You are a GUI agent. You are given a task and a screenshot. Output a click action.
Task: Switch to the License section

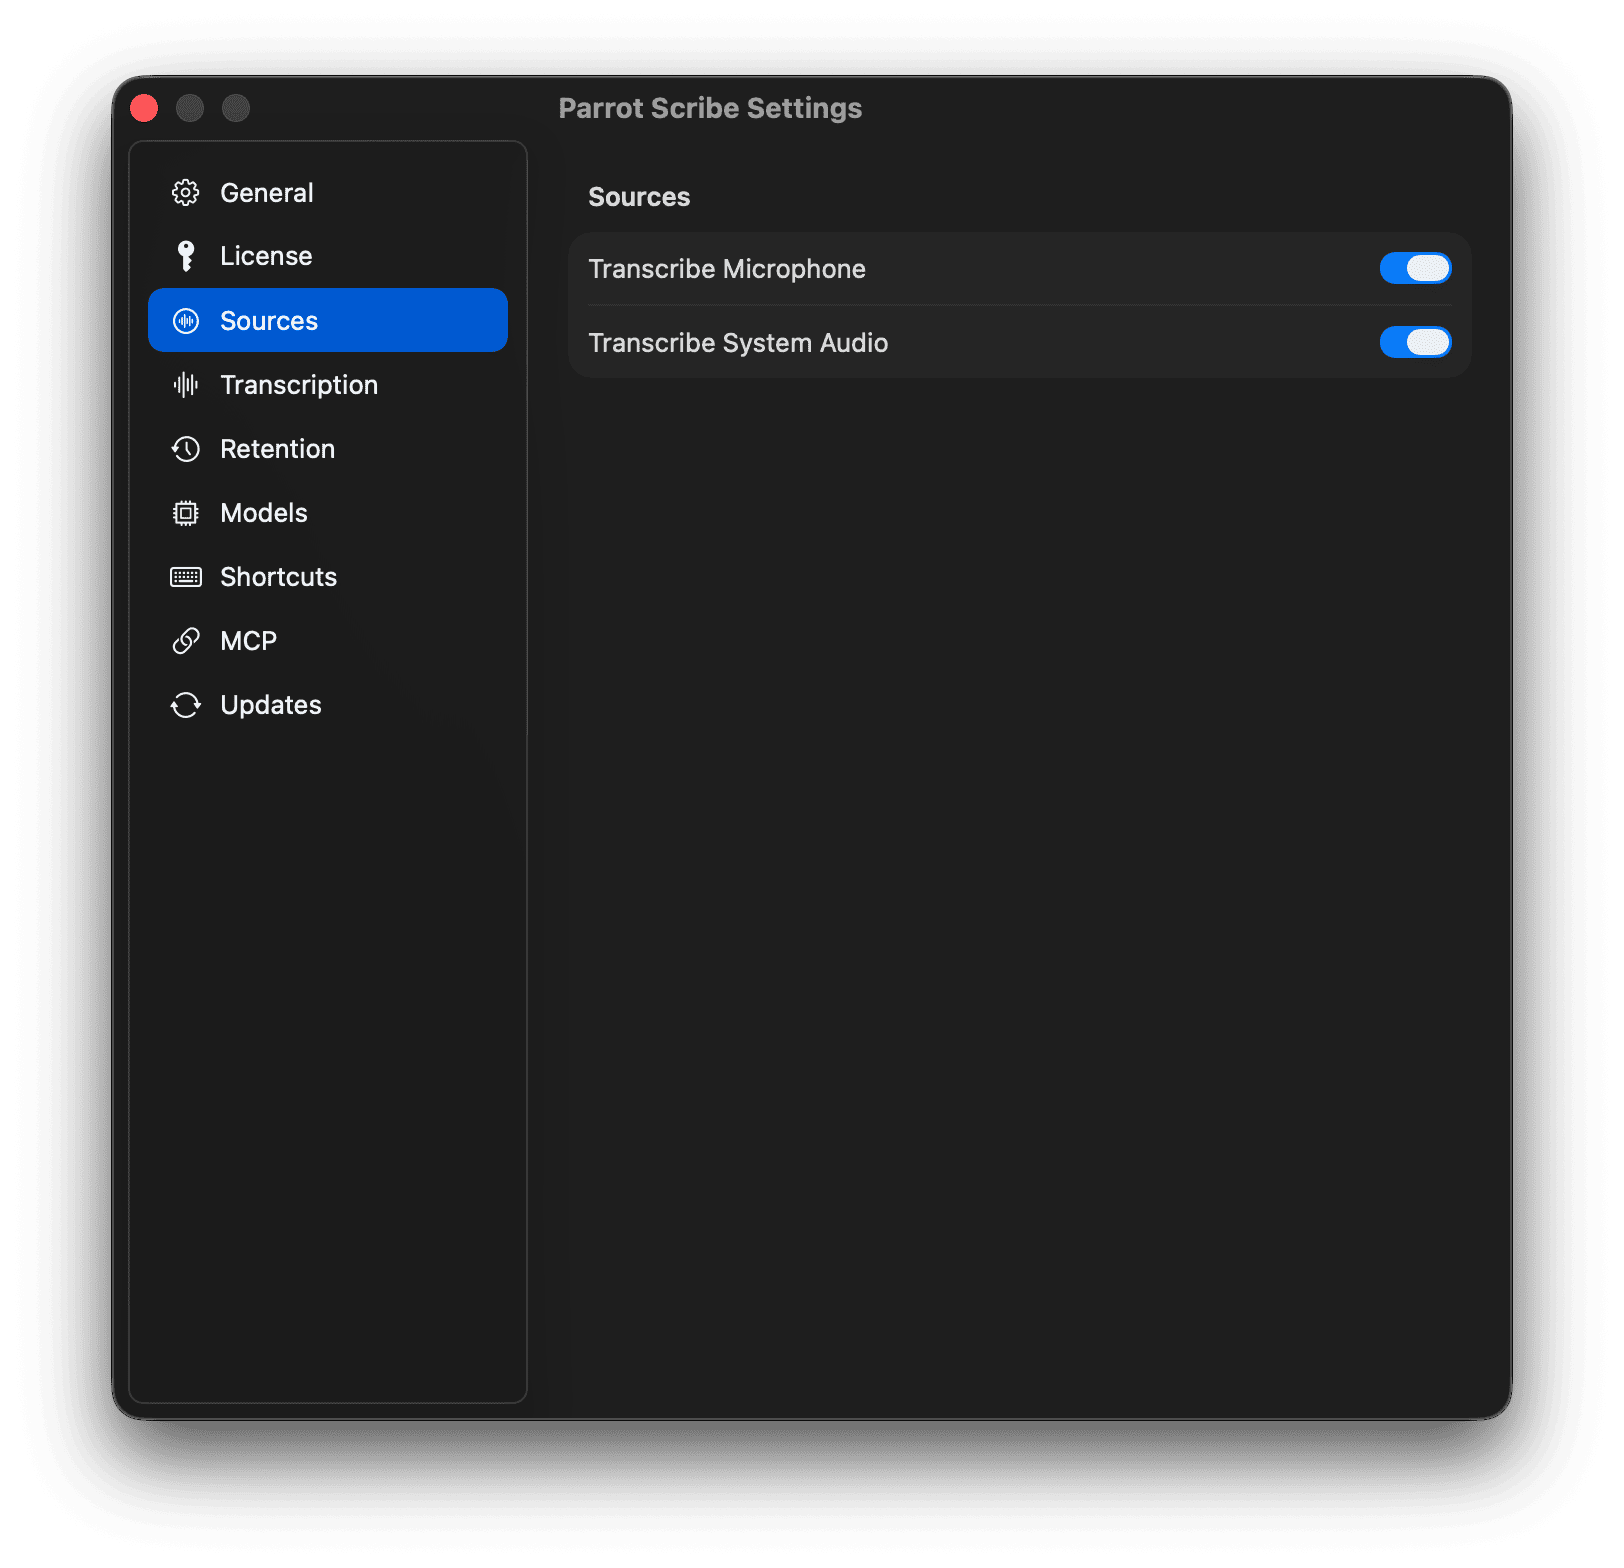coord(265,255)
